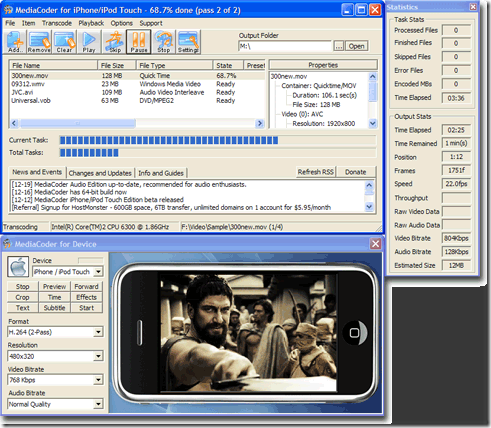Click the browse (...) output folder button
The image size is (491, 428).
pos(338,46)
